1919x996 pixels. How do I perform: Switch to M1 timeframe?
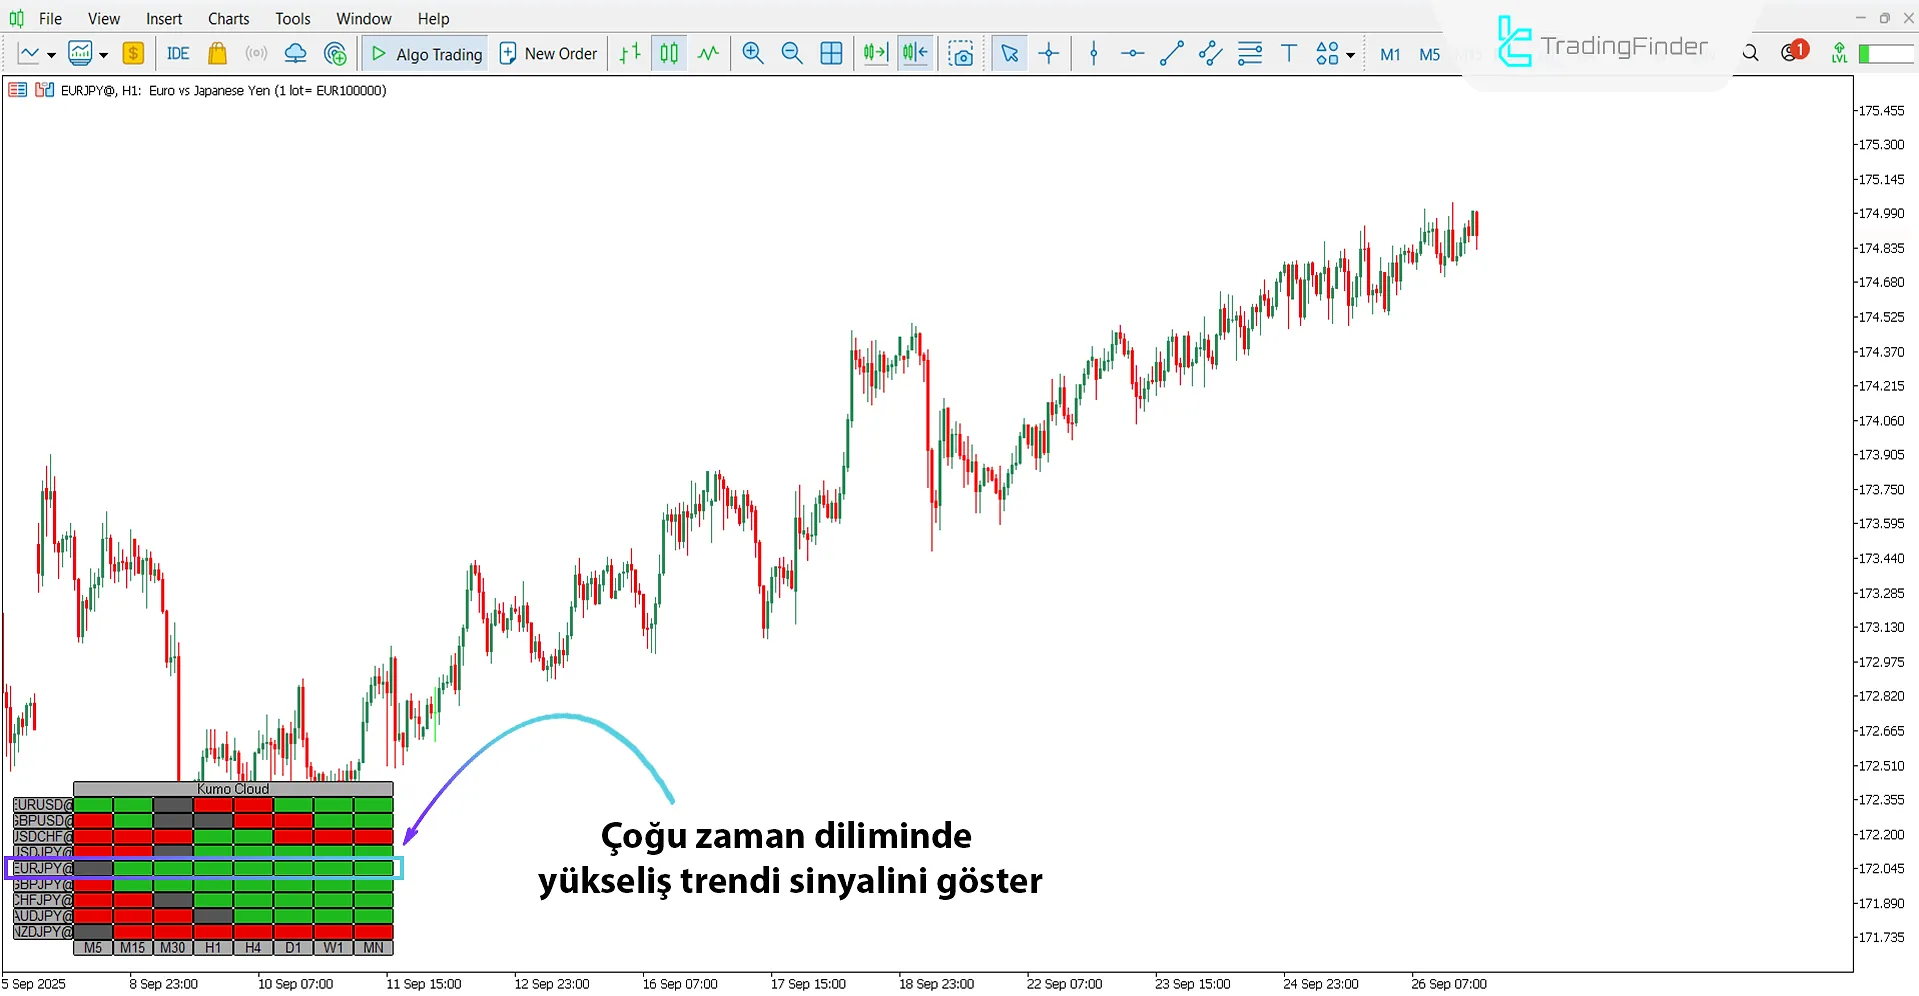pos(1390,53)
